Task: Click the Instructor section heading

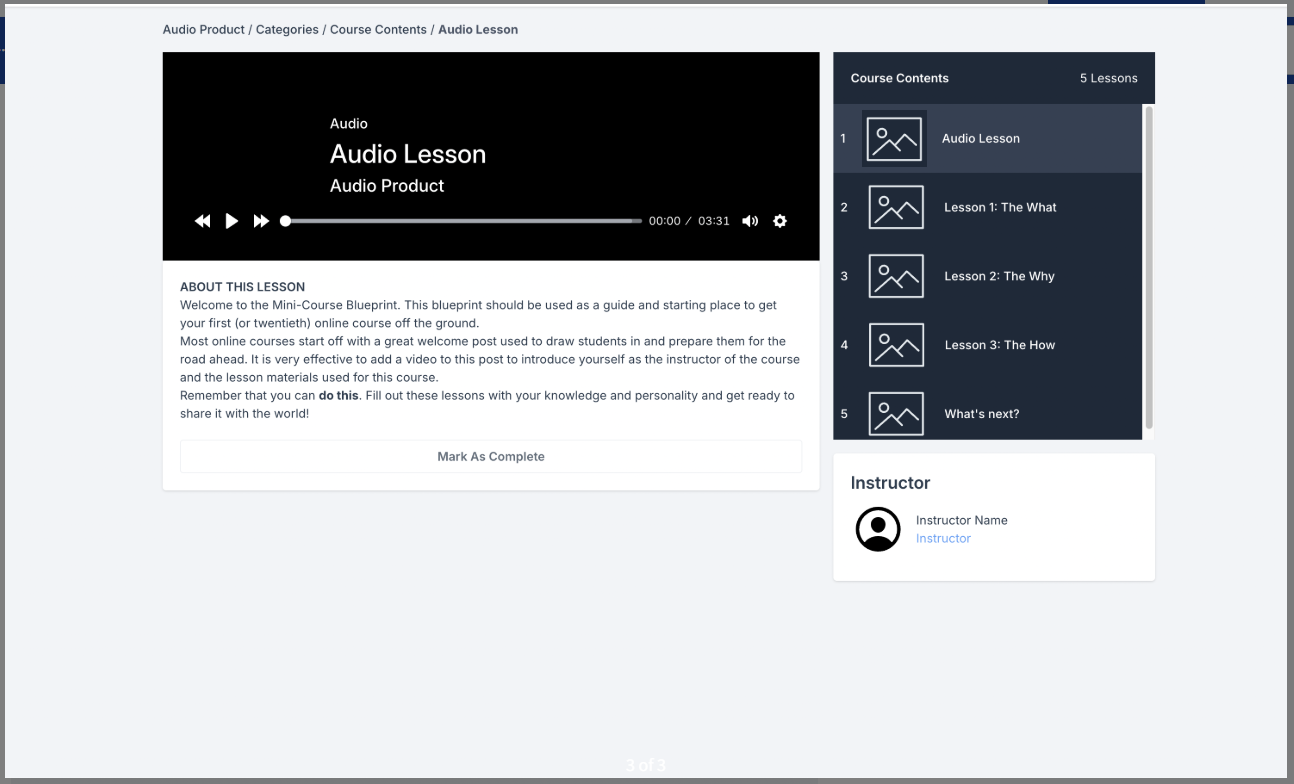Action: pos(890,483)
